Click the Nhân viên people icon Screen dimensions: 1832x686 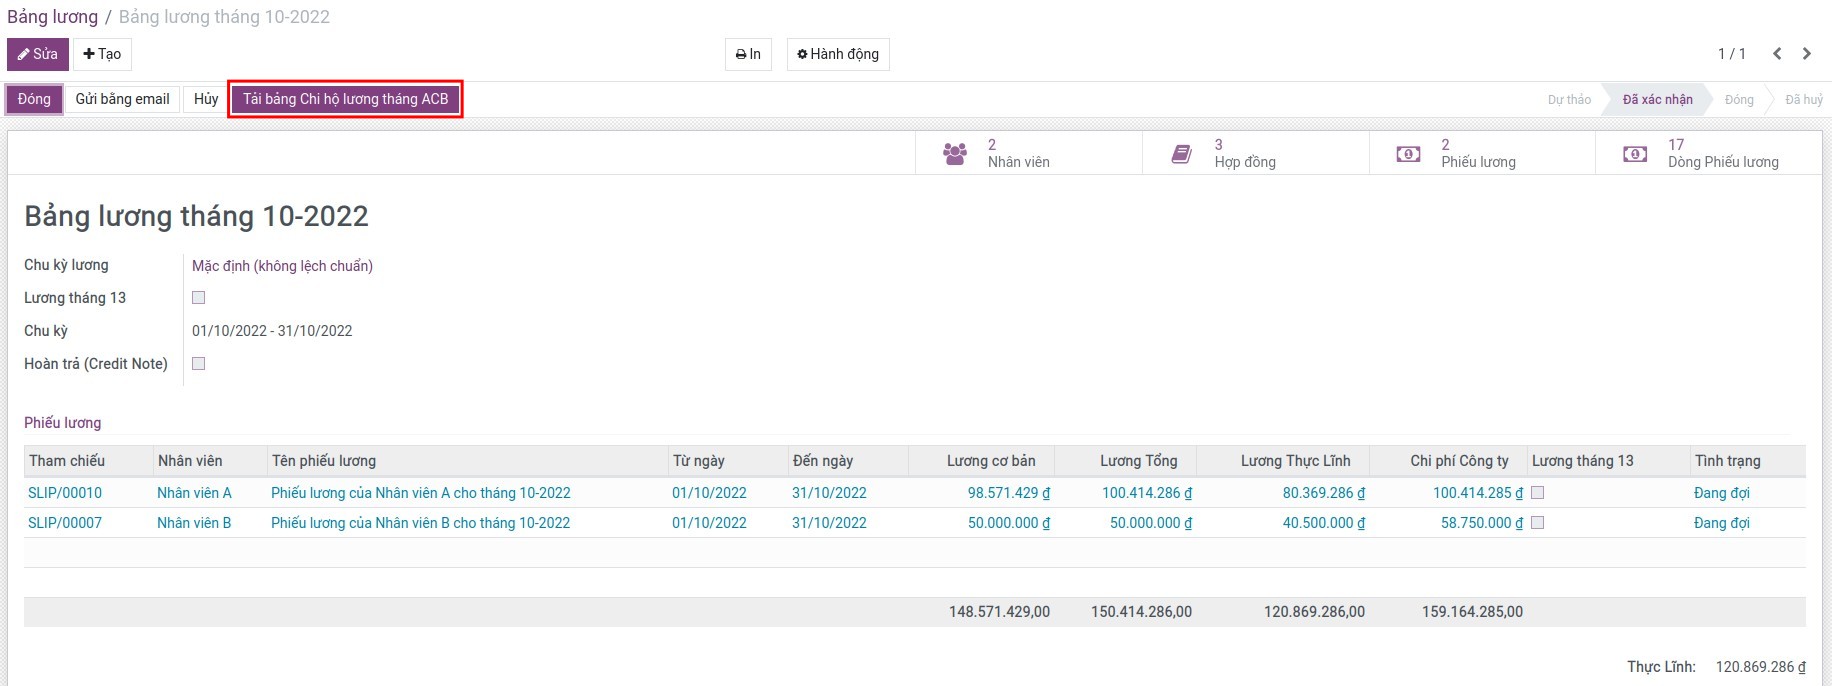click(x=955, y=154)
